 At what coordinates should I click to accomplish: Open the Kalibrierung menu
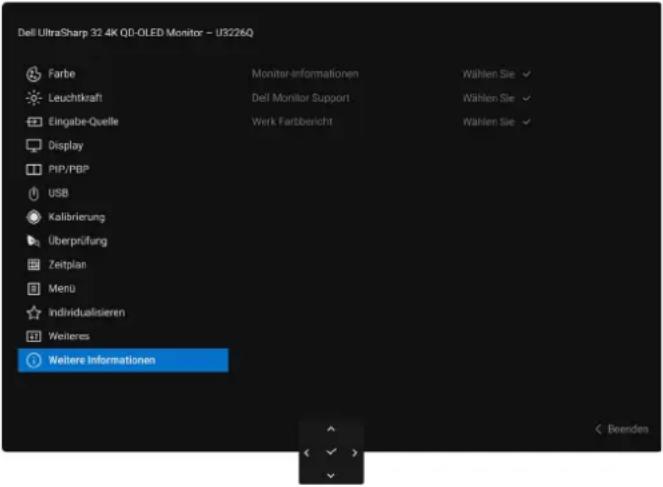(x=77, y=217)
